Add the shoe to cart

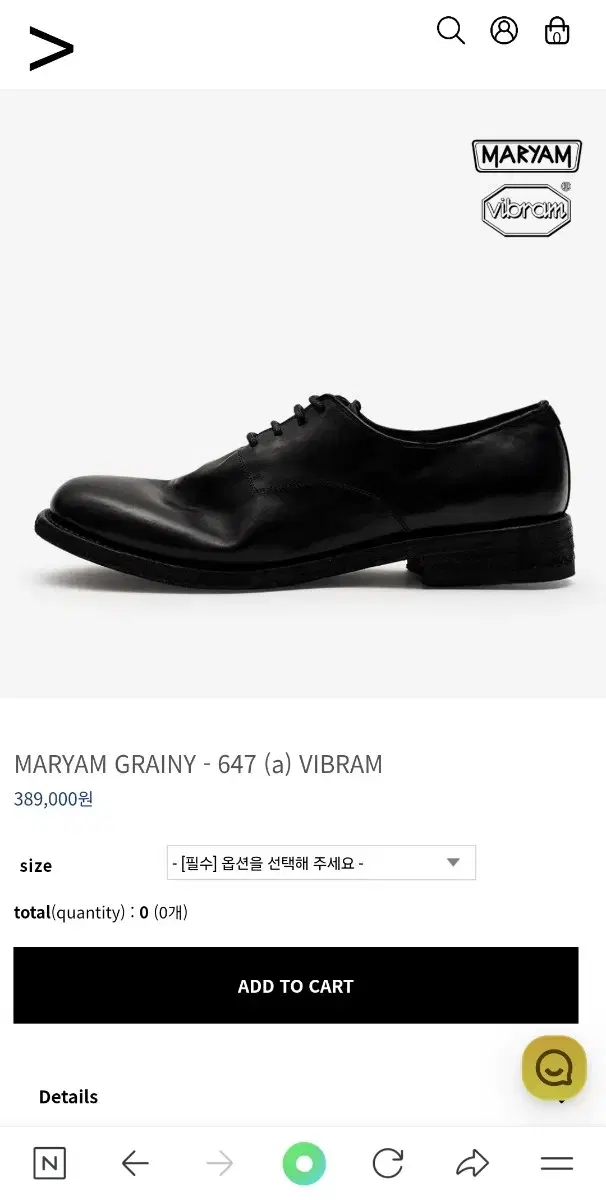pyautogui.click(x=296, y=986)
